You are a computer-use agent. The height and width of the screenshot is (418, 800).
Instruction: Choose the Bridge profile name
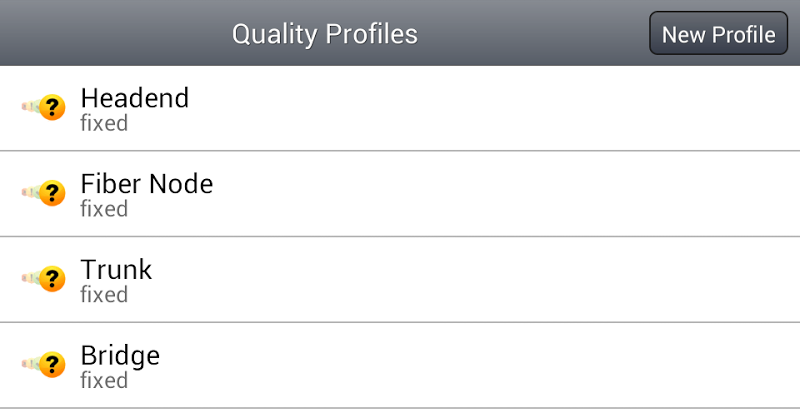(x=120, y=356)
